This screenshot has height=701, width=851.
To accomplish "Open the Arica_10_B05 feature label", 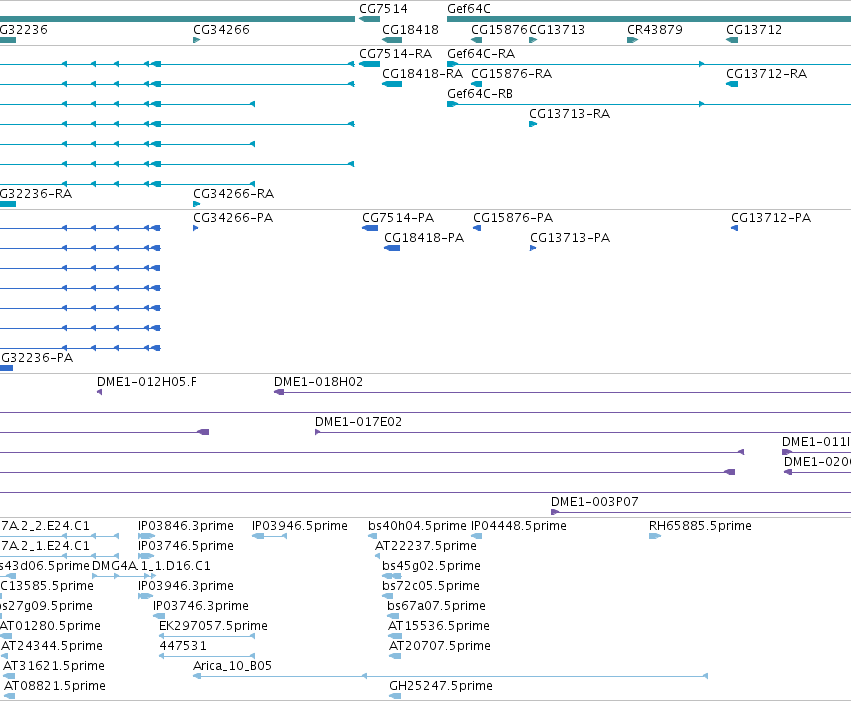I will (232, 666).
